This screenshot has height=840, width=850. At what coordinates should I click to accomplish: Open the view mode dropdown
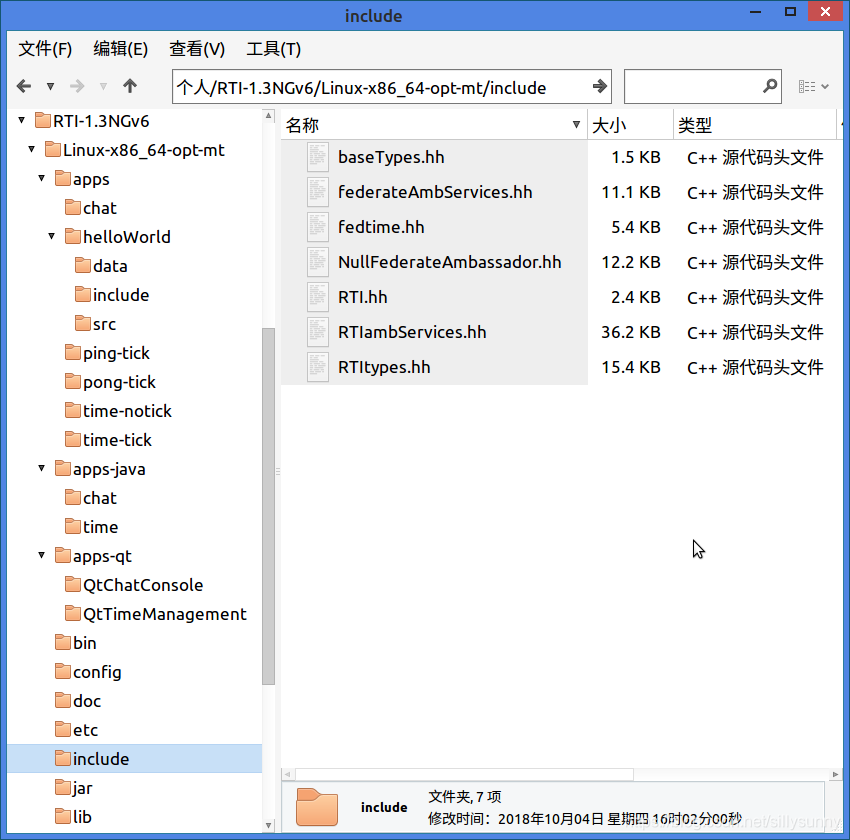tap(813, 86)
